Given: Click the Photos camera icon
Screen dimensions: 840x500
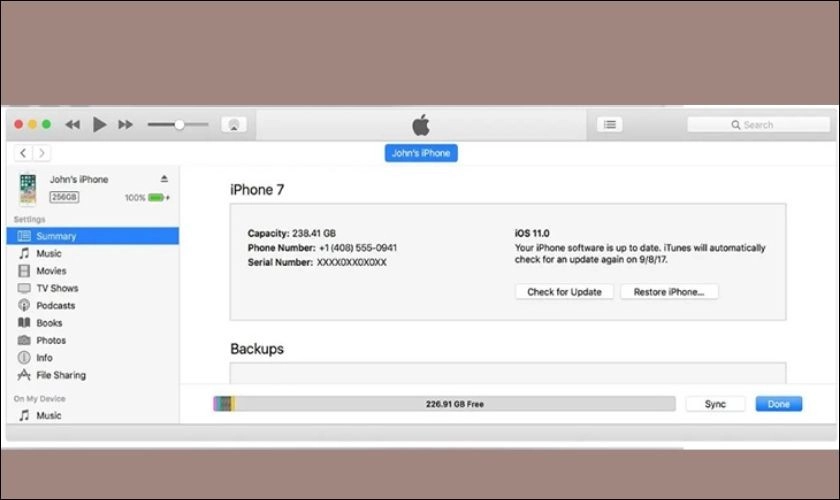Looking at the screenshot, I should coord(24,340).
